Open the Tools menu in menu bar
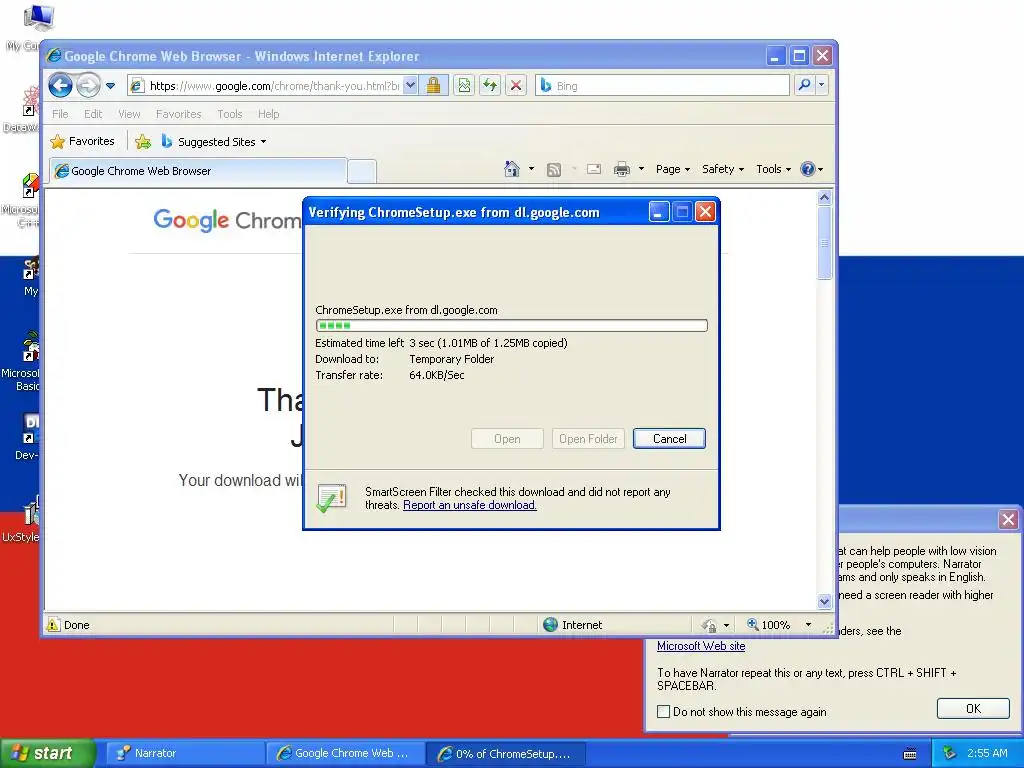Screen dimensions: 1024x768 coord(230,114)
